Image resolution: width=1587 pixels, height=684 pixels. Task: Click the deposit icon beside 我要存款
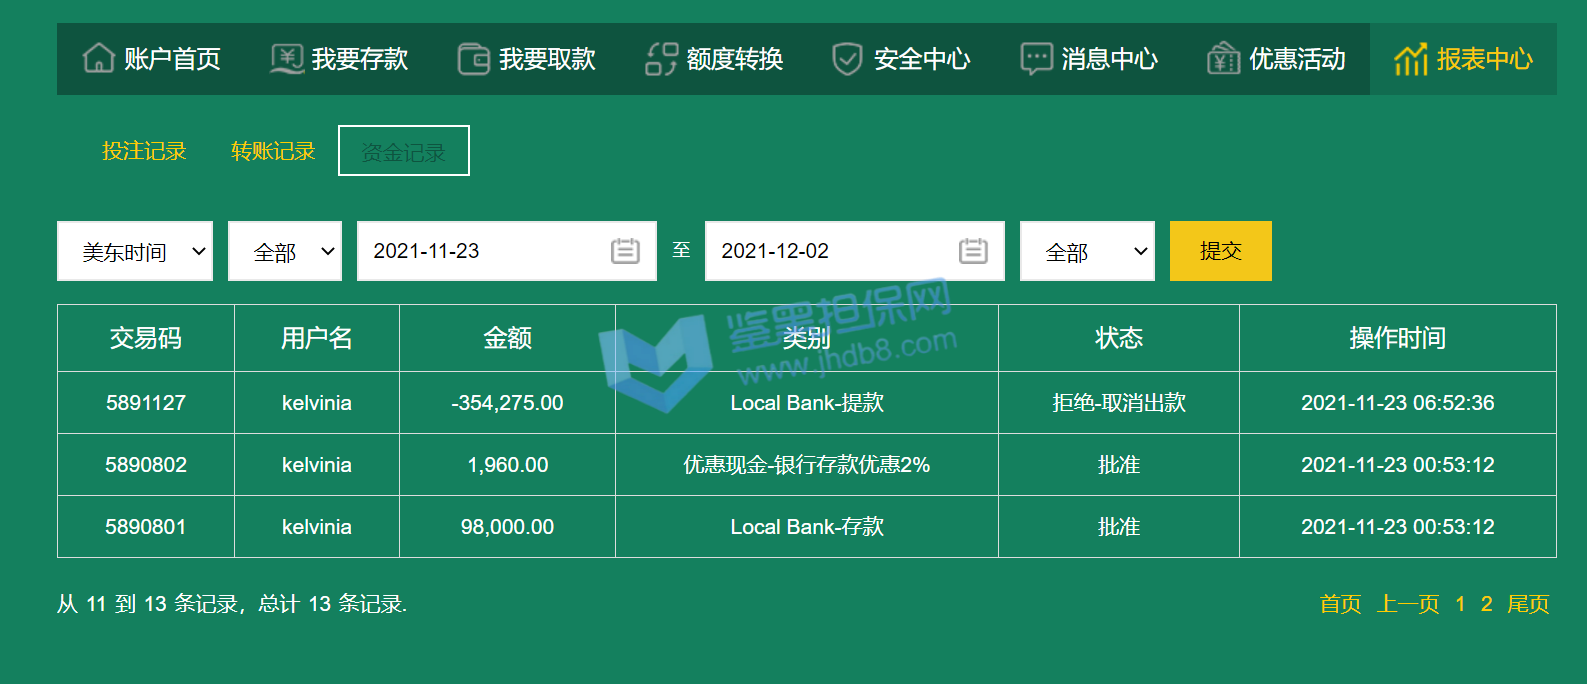click(287, 59)
